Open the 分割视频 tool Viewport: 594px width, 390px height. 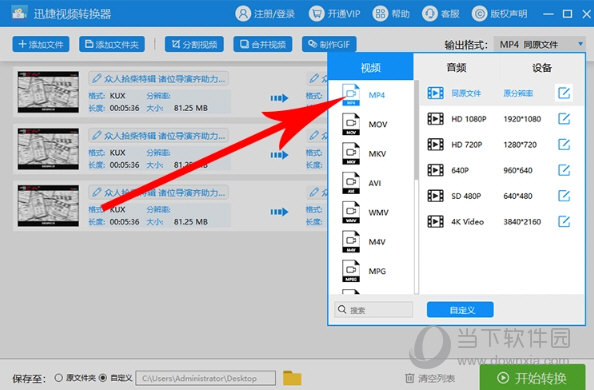[x=194, y=44]
